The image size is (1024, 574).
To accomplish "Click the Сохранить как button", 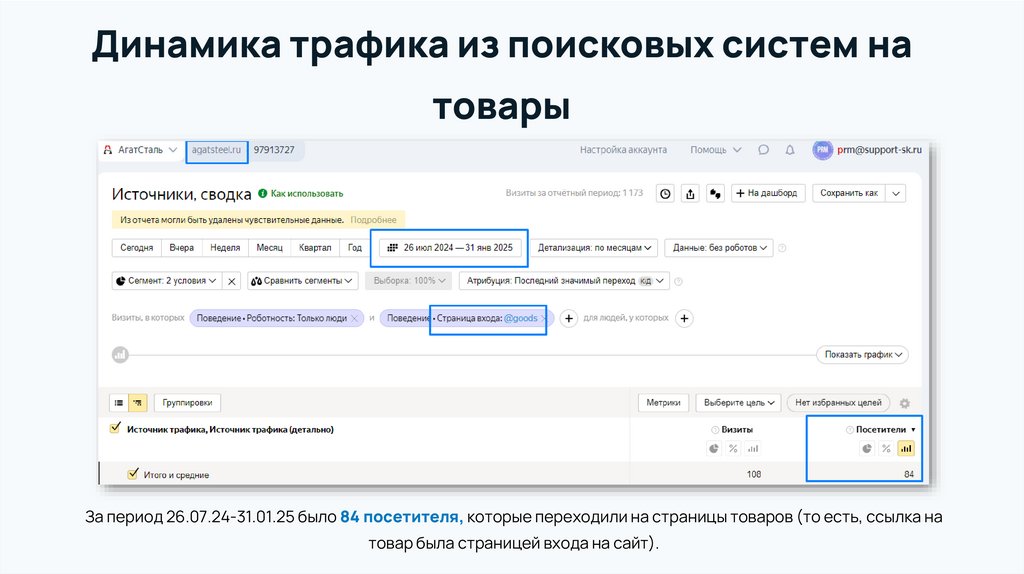I will coord(849,193).
